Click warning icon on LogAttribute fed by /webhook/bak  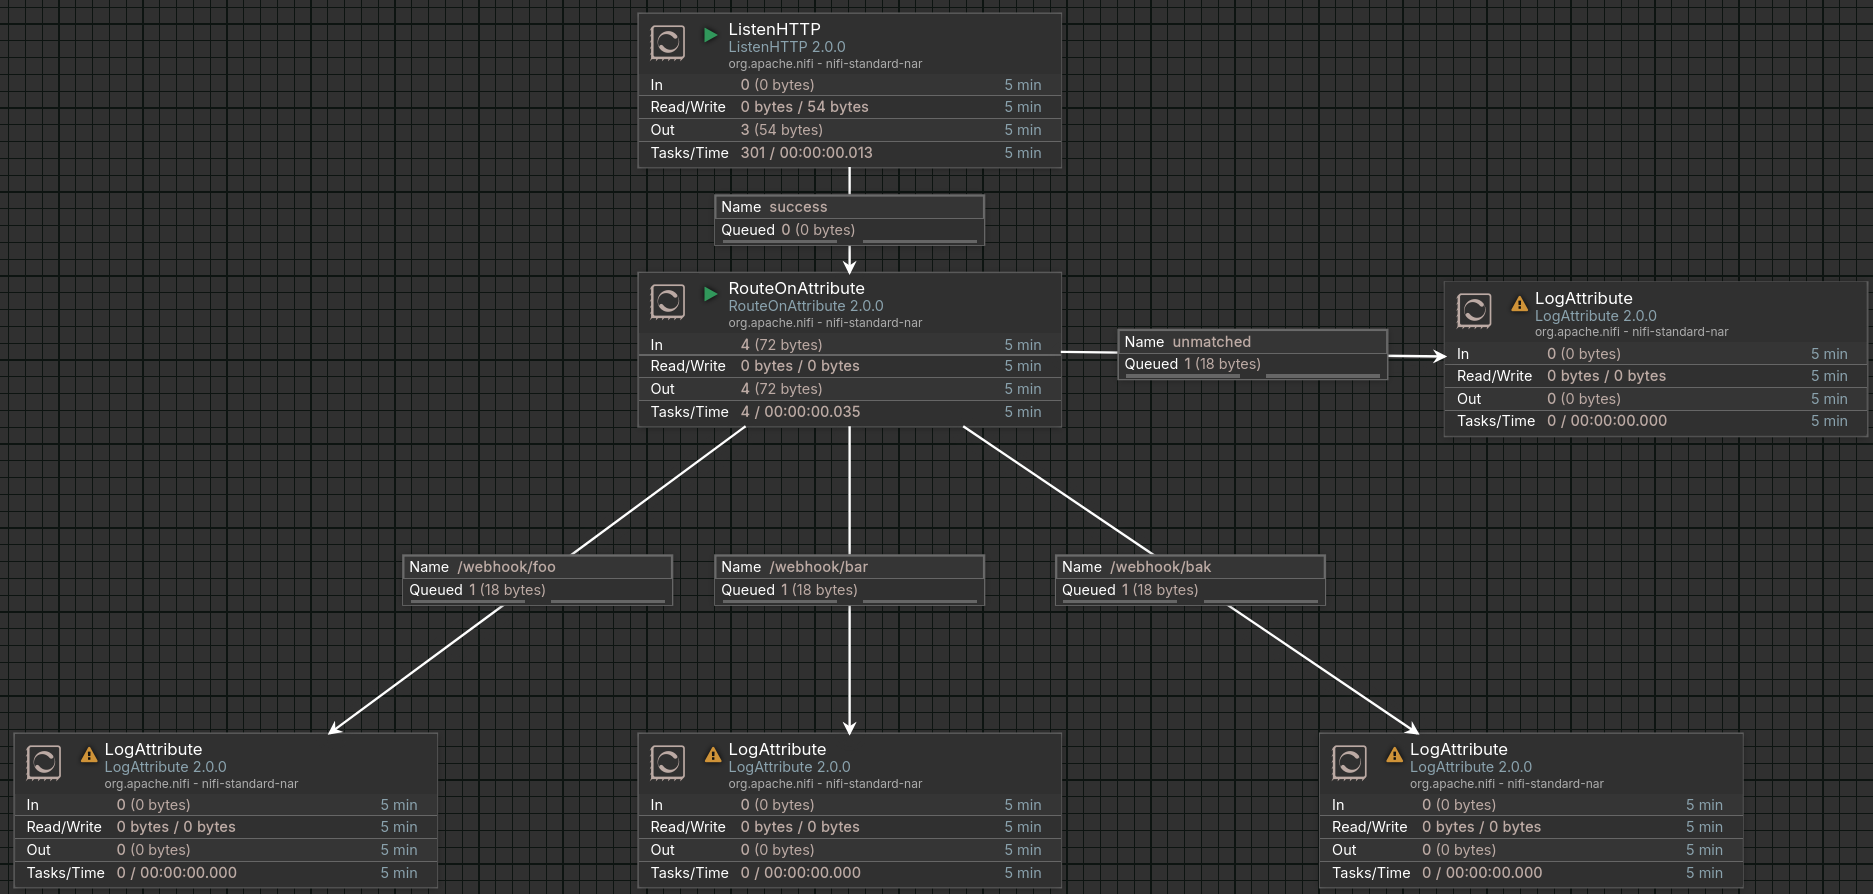(x=1394, y=755)
